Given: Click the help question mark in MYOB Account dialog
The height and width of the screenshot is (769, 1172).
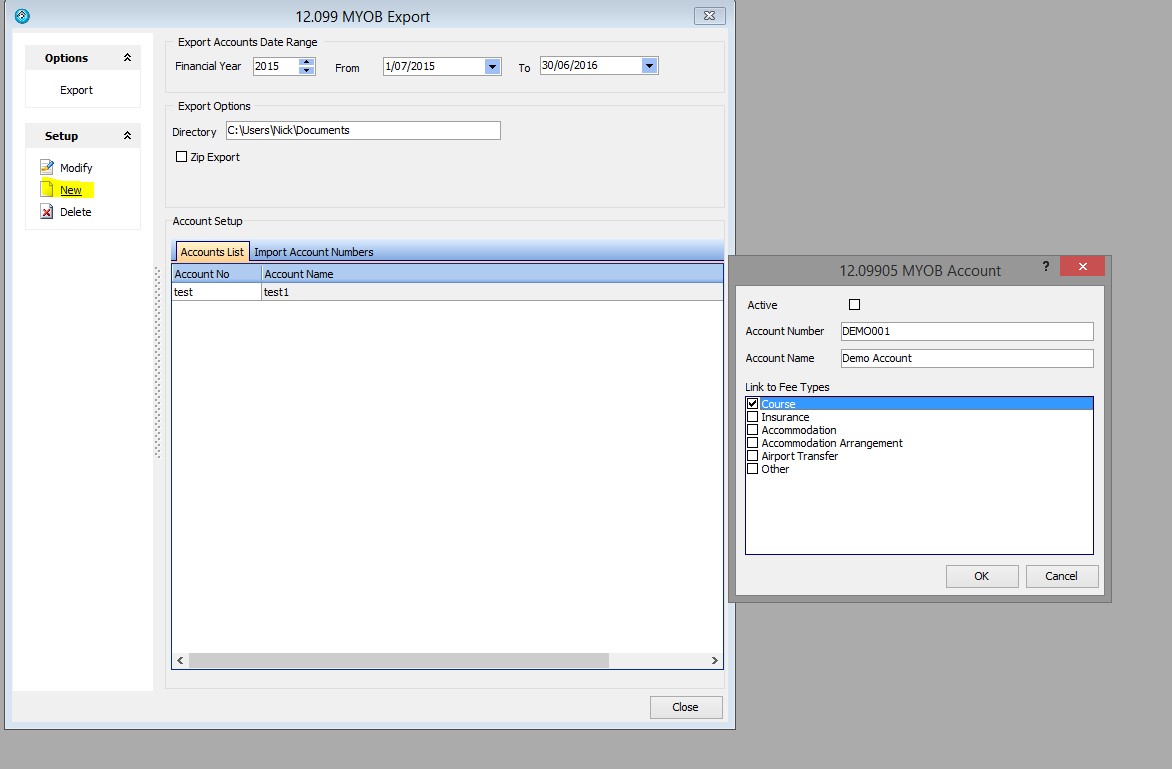Looking at the screenshot, I should [x=1046, y=266].
